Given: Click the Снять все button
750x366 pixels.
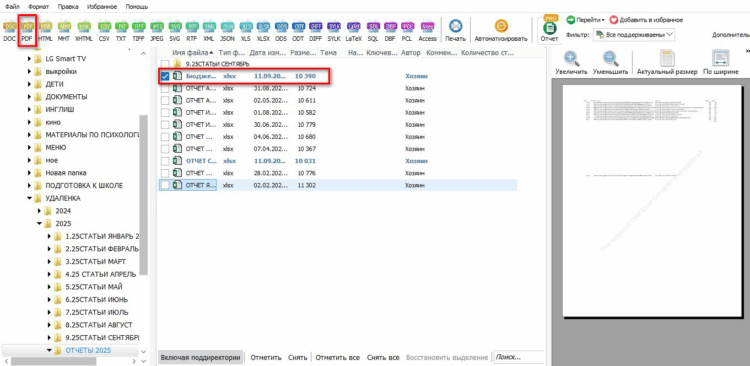Looking at the screenshot, I should pyautogui.click(x=383, y=357).
